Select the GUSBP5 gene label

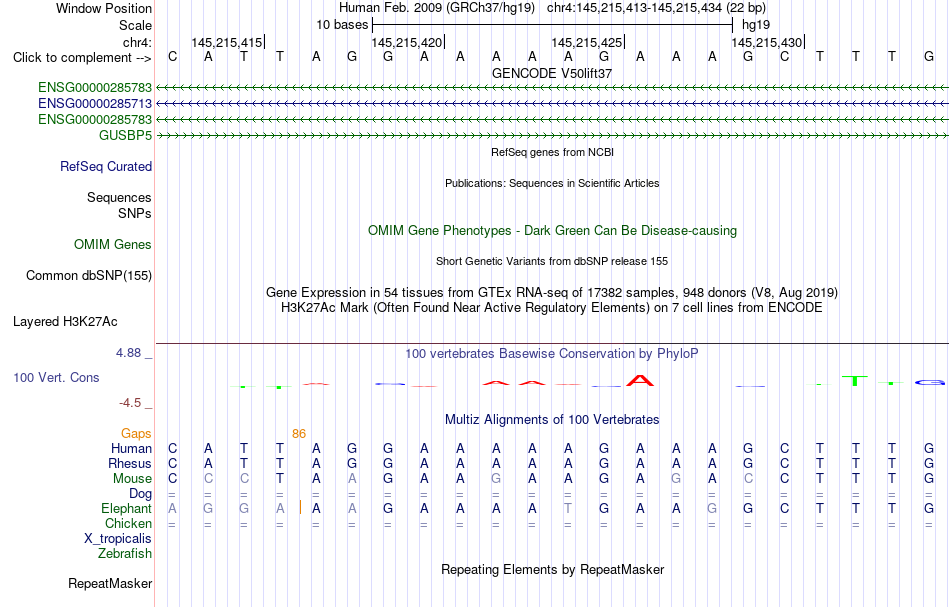click(x=125, y=136)
